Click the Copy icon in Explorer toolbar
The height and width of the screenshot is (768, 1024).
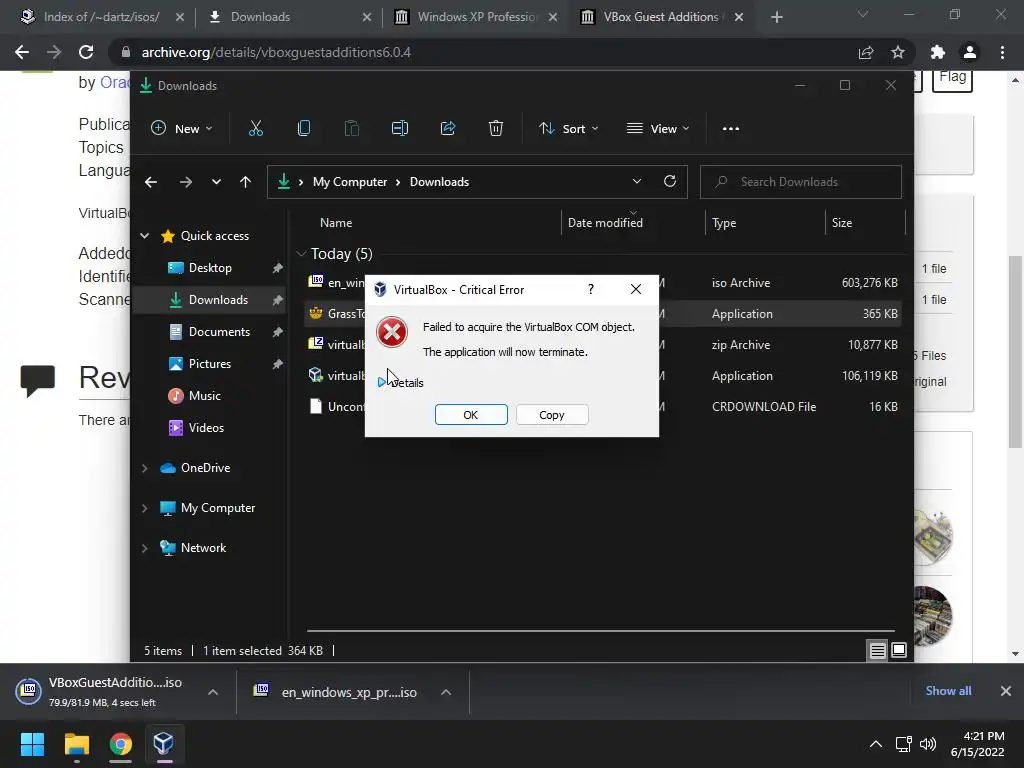304,129
